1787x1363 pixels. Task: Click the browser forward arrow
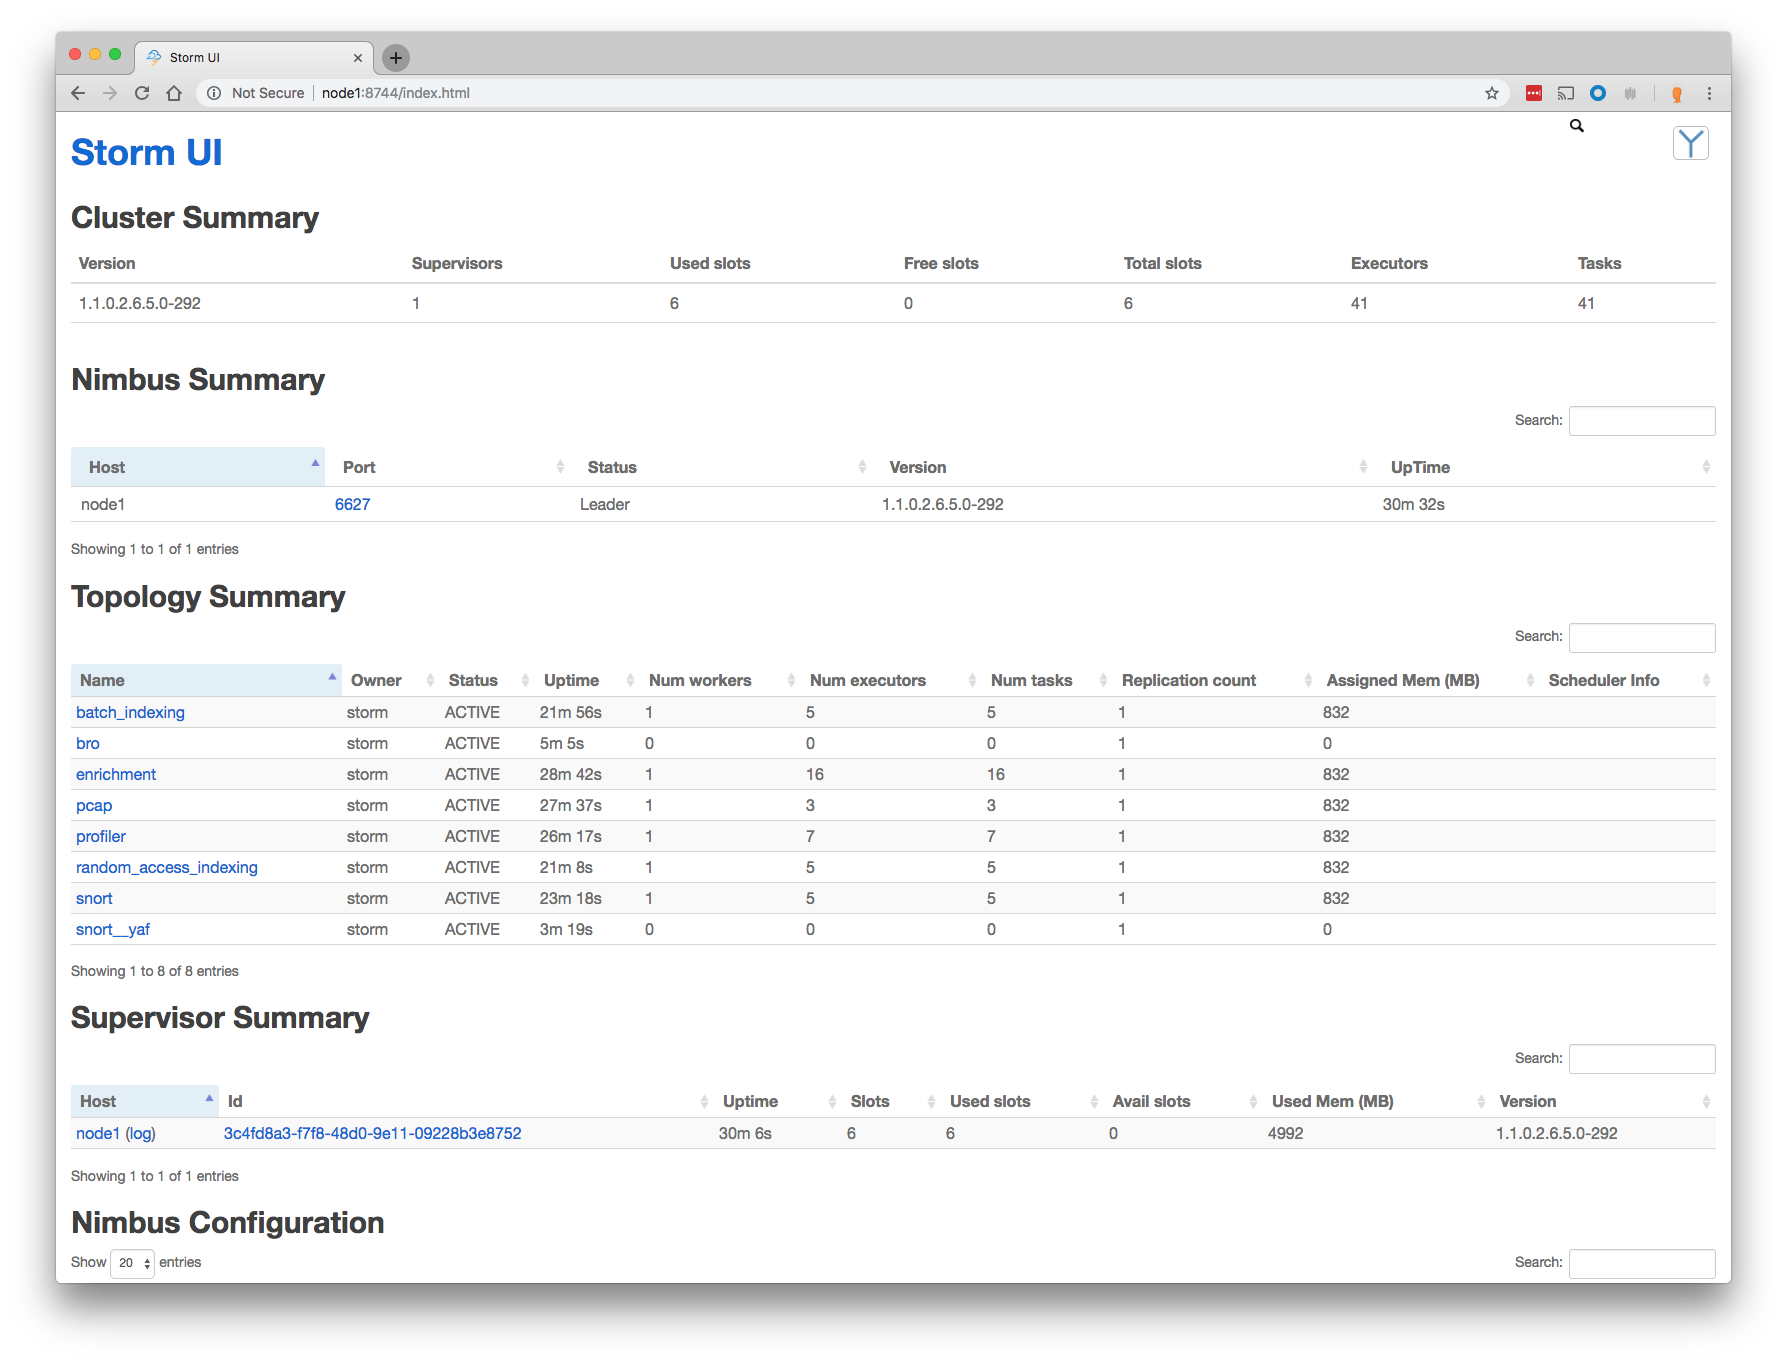pos(110,93)
